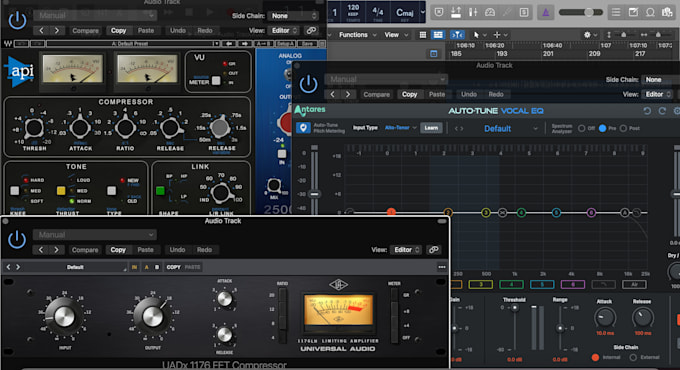Select the Pre spectrum analyzer radio

click(x=602, y=128)
